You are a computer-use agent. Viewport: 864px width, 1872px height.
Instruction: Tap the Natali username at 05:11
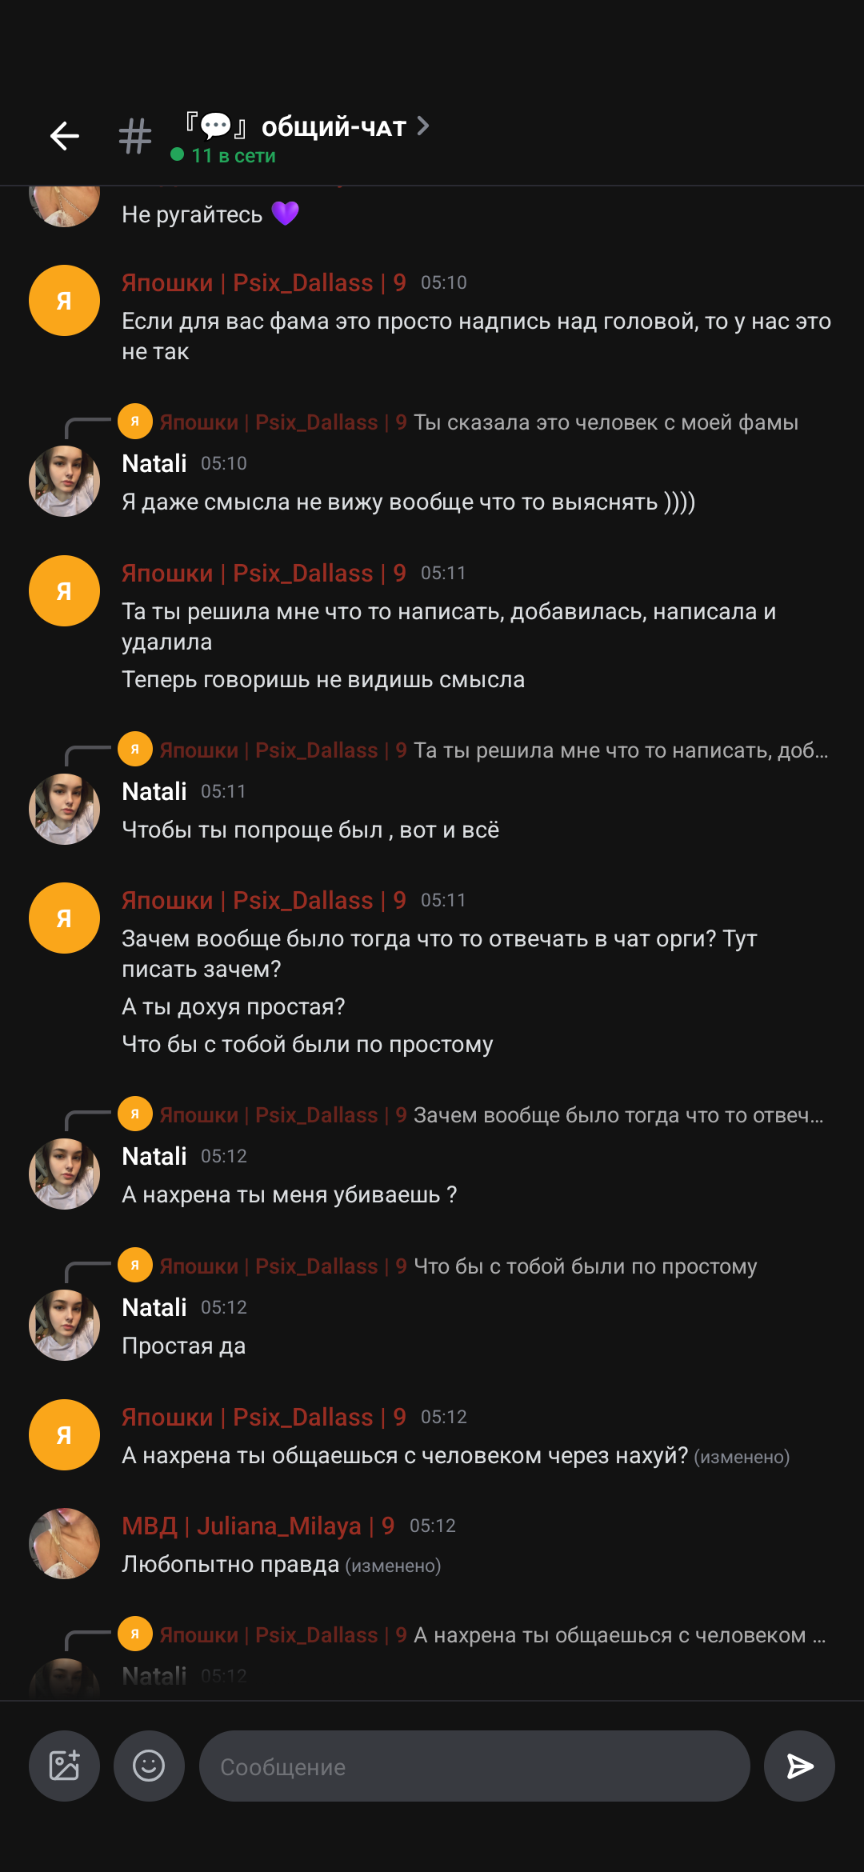[154, 792]
